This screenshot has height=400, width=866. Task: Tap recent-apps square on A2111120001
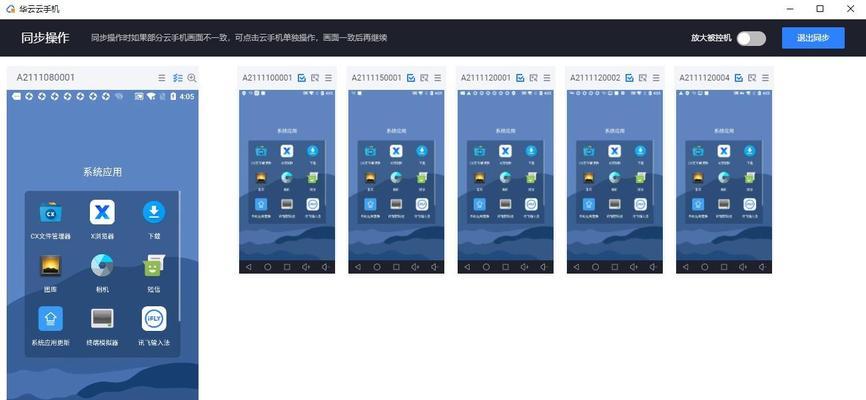click(505, 267)
